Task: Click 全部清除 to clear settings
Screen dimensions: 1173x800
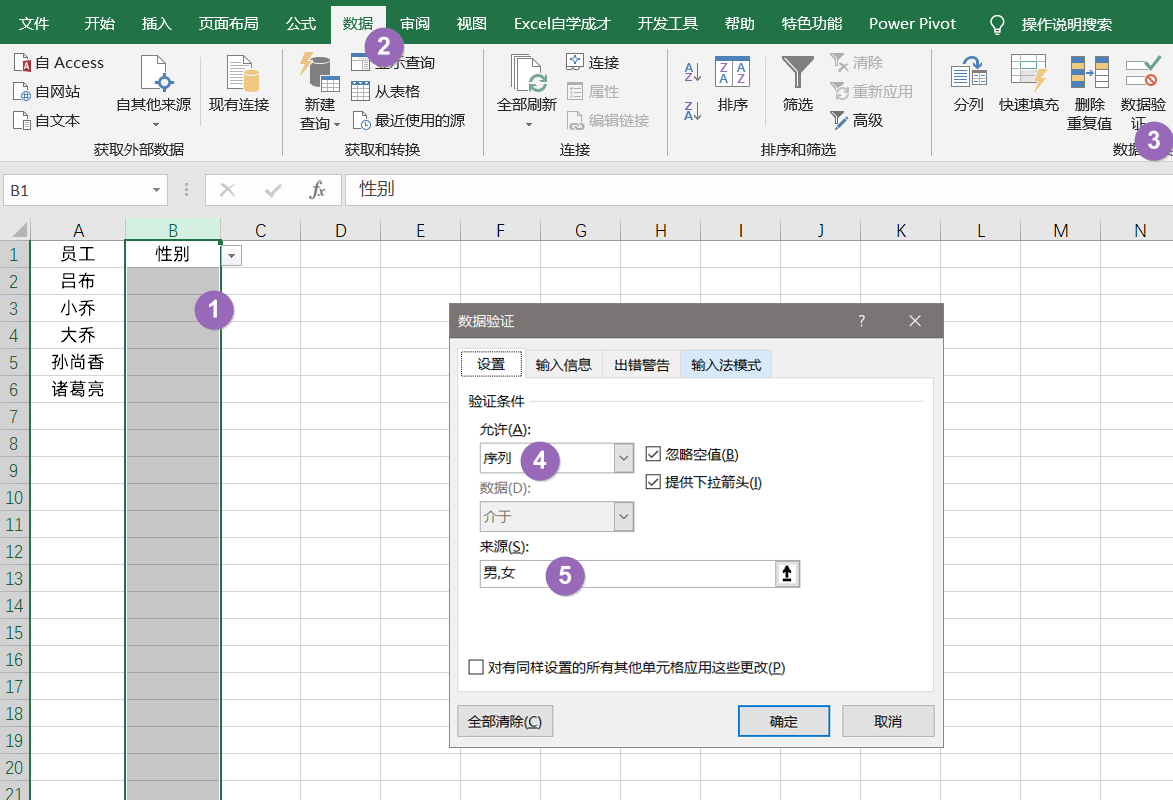Action: [505, 720]
